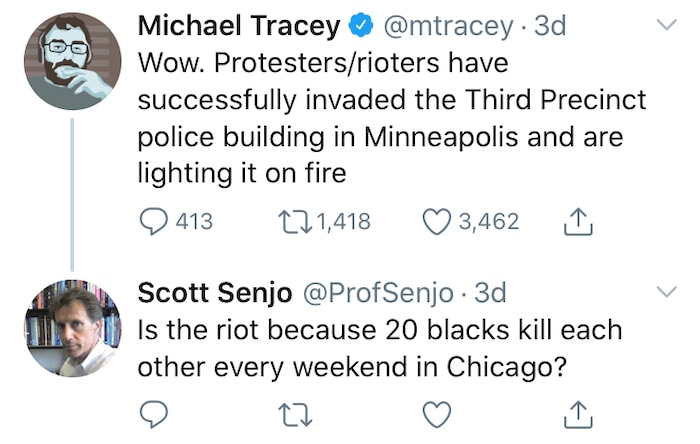Image resolution: width=700 pixels, height=444 pixels.
Task: Open the 3d timestamp on Scott Senjo's reply
Action: pos(490,292)
